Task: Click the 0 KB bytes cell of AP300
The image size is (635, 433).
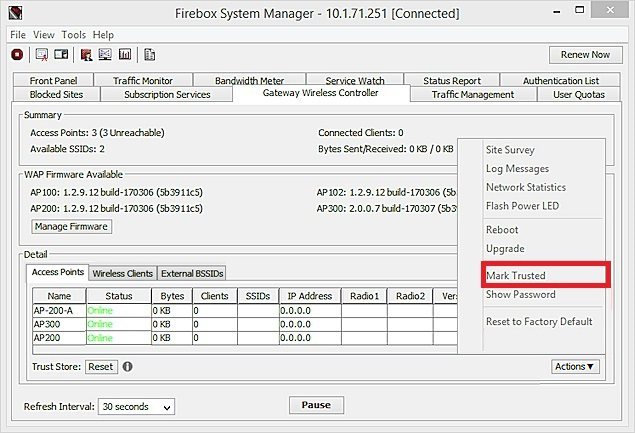Action: [x=172, y=324]
